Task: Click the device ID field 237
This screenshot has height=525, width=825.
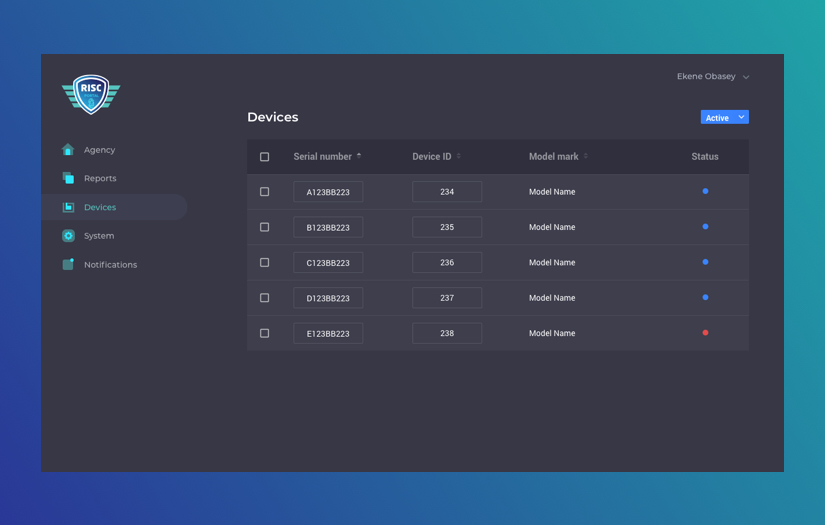Action: click(447, 298)
